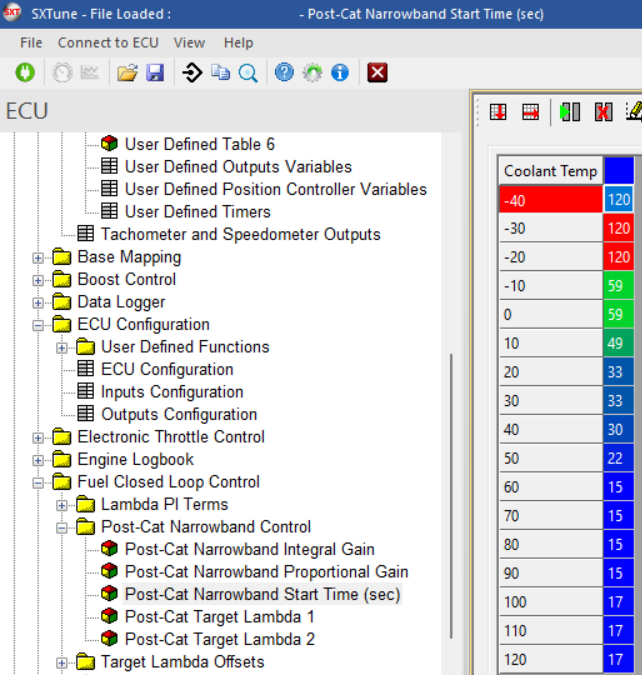Click the green Connect power icon
The image size is (642, 675).
coord(25,72)
